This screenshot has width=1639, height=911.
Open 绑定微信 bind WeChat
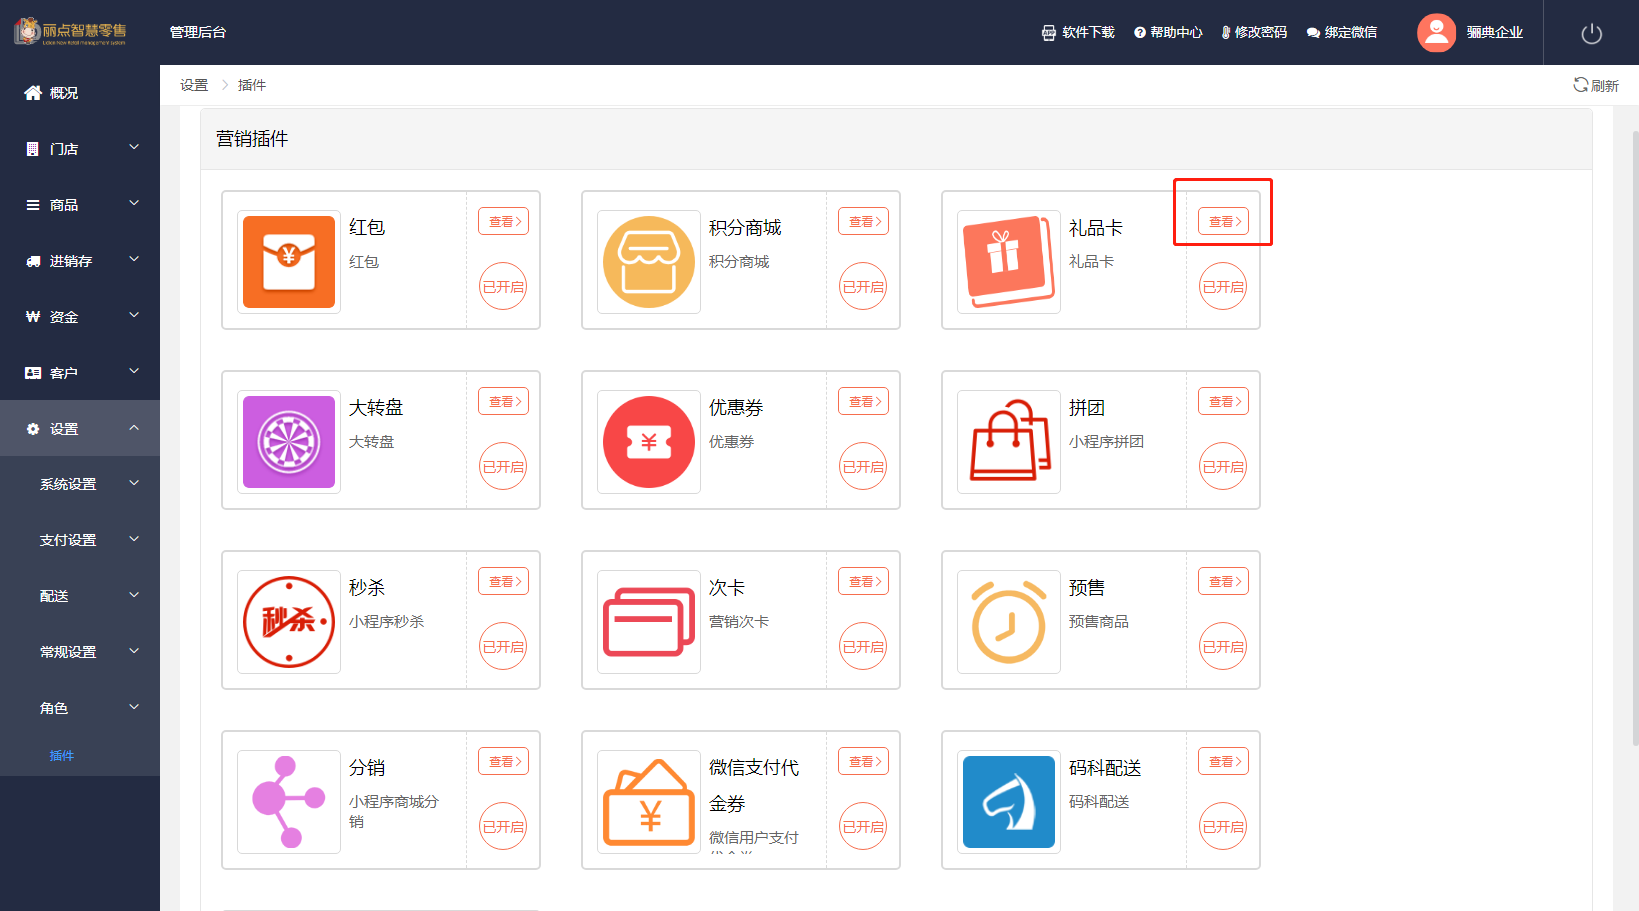(x=1342, y=33)
